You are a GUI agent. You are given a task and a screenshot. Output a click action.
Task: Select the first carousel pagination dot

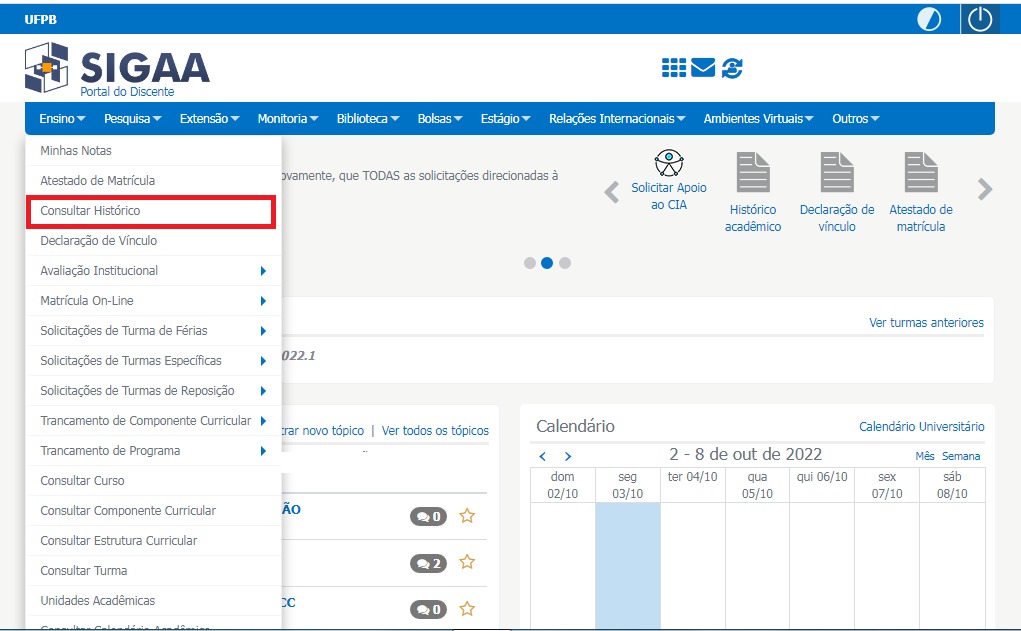point(529,263)
